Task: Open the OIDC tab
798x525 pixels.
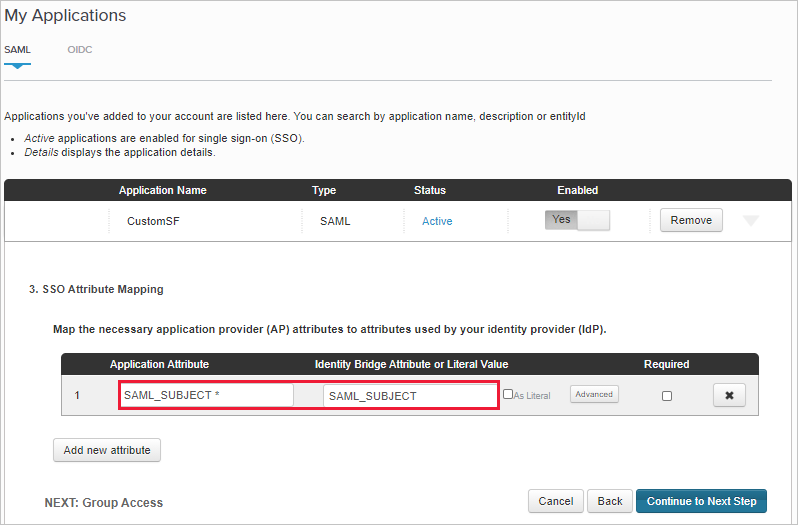Action: point(80,49)
